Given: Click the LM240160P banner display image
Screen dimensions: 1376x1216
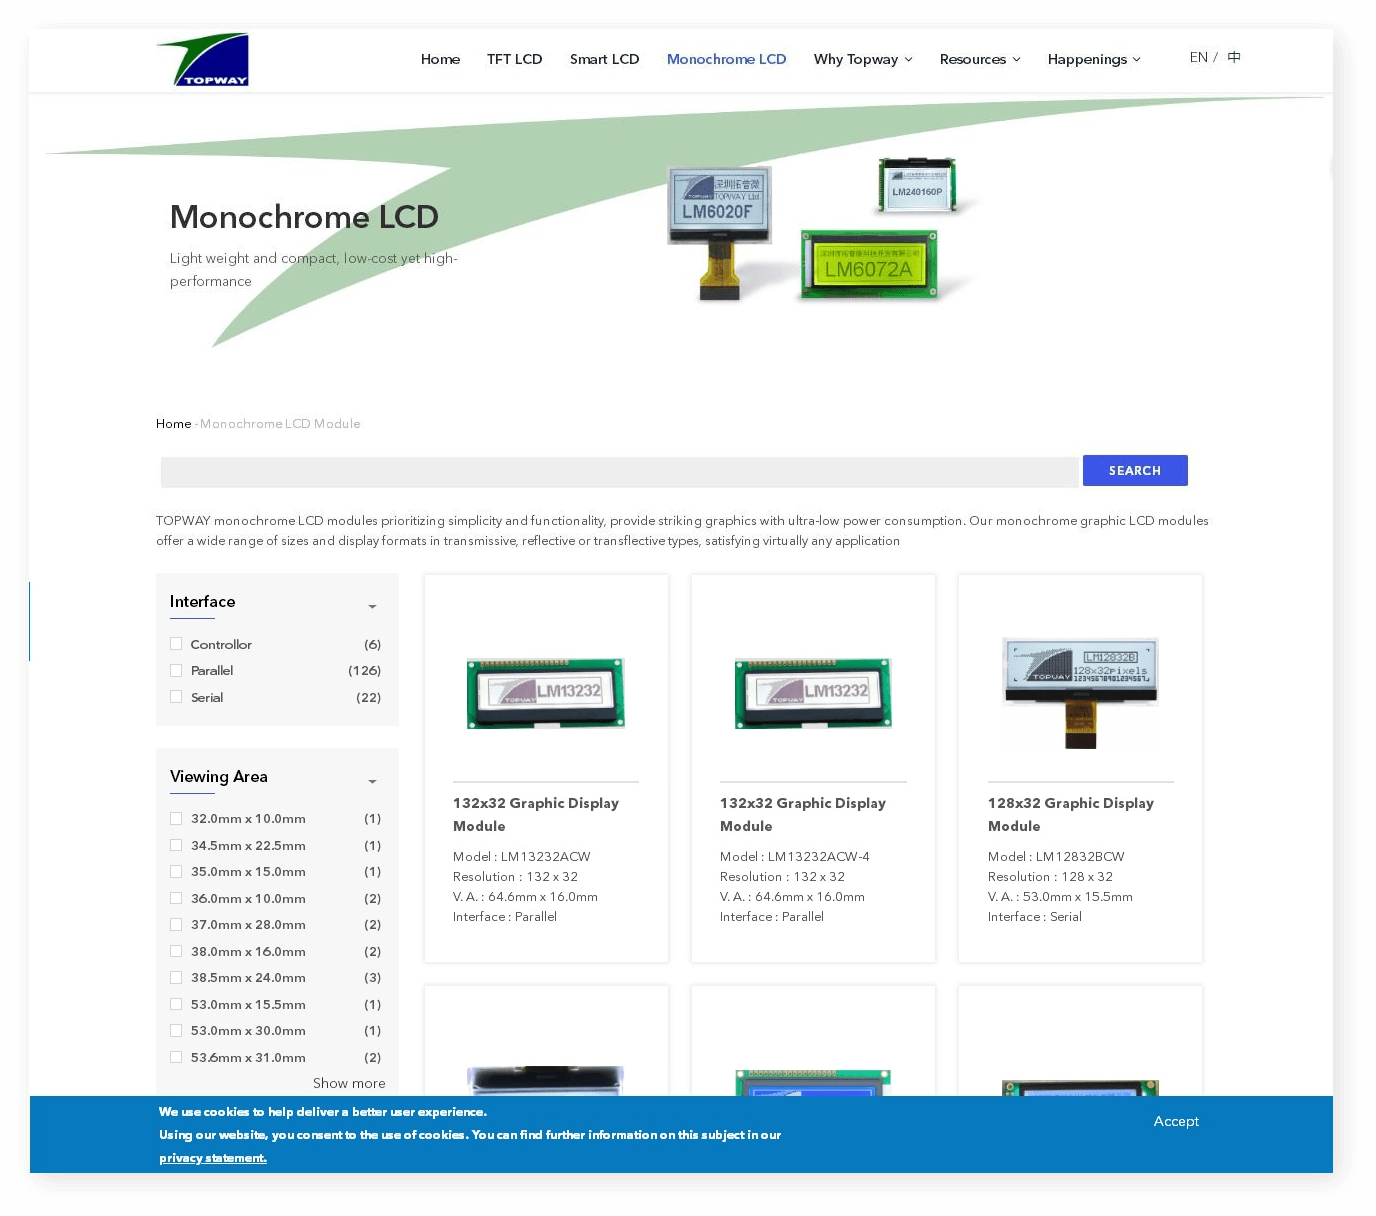Looking at the screenshot, I should pos(917,185).
